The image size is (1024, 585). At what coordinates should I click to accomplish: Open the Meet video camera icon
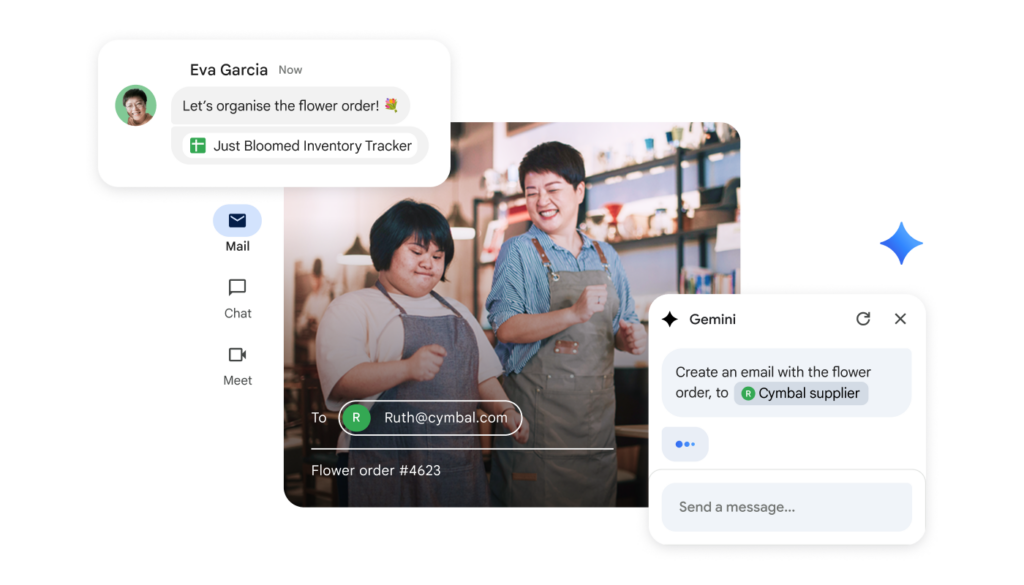[237, 355]
